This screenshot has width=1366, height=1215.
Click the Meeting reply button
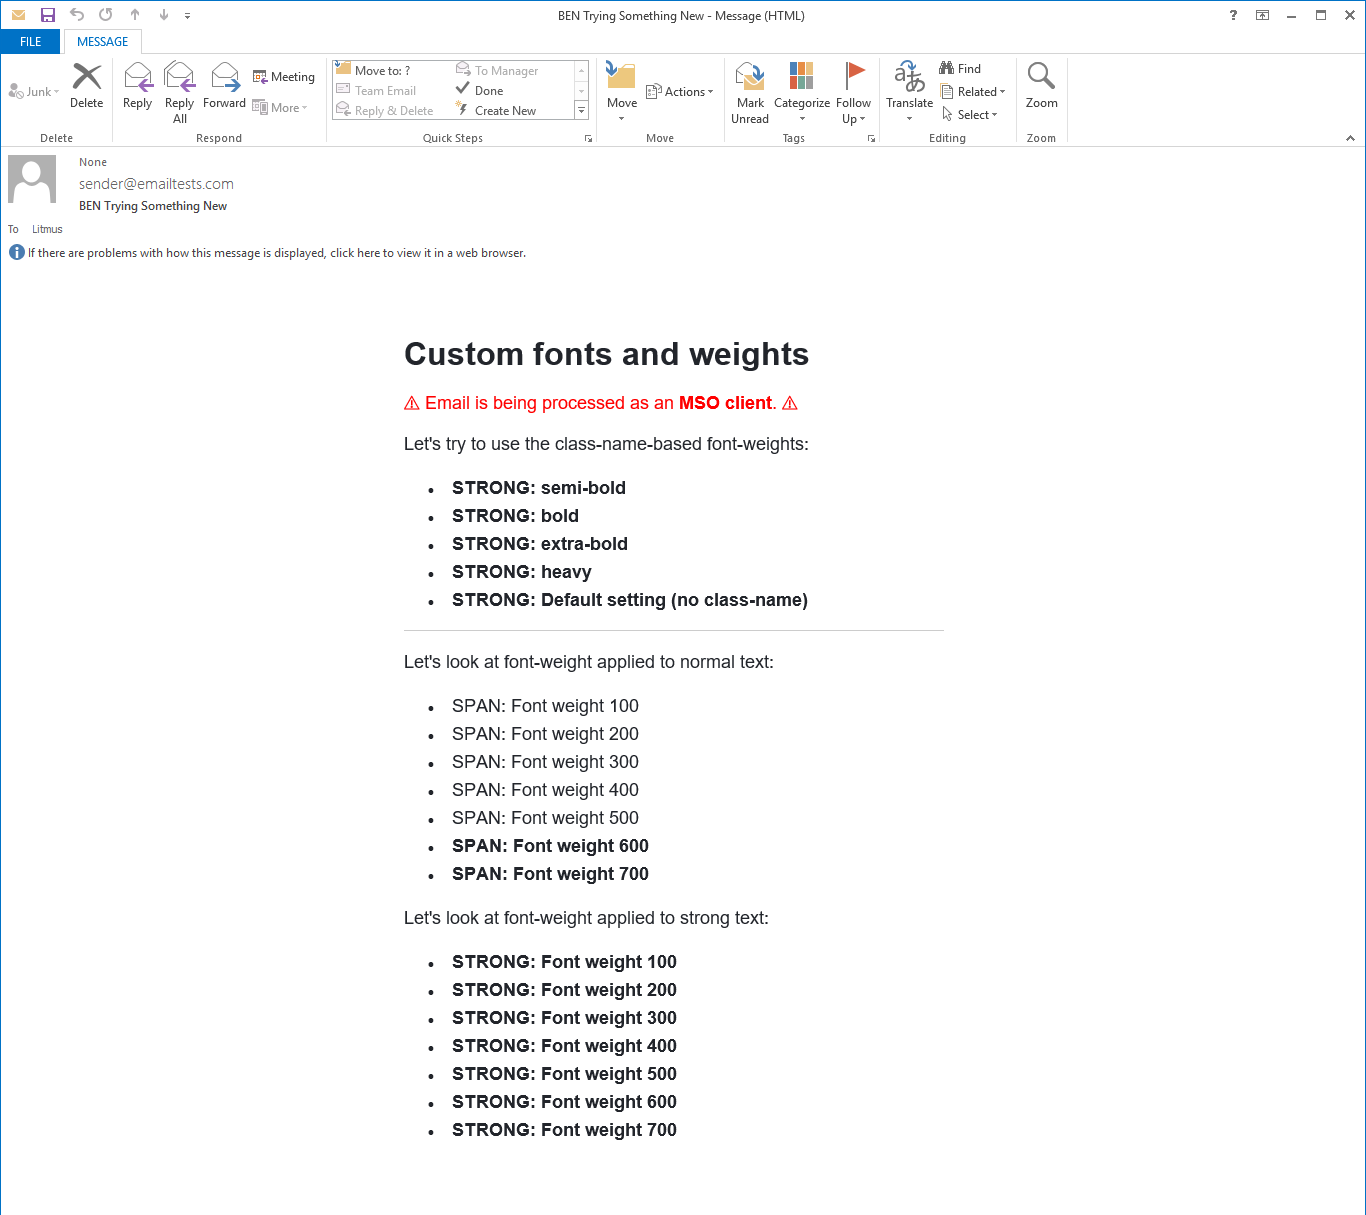click(x=284, y=77)
